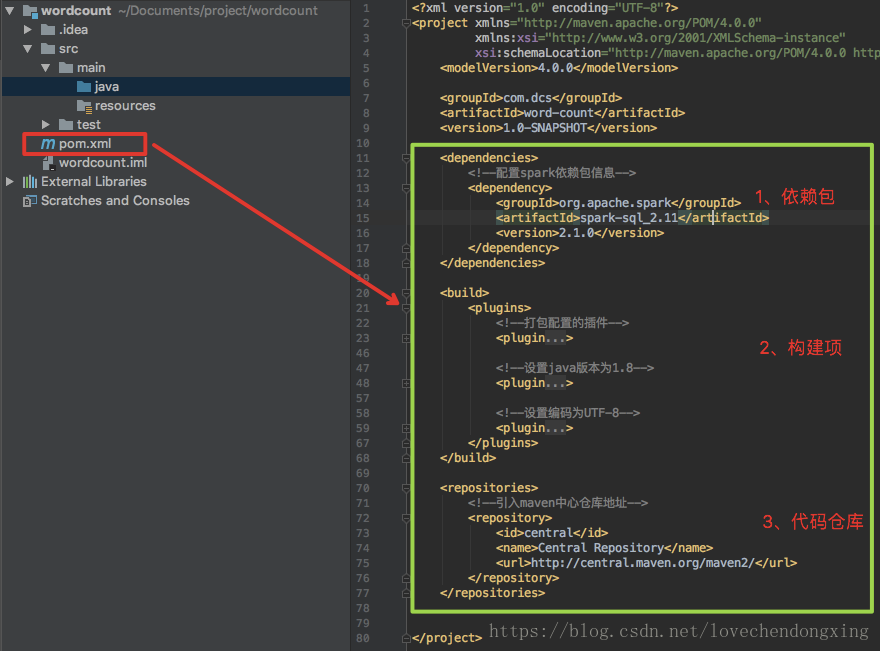880x651 pixels.
Task: Fold the repositories block at line 70
Action: 406,488
